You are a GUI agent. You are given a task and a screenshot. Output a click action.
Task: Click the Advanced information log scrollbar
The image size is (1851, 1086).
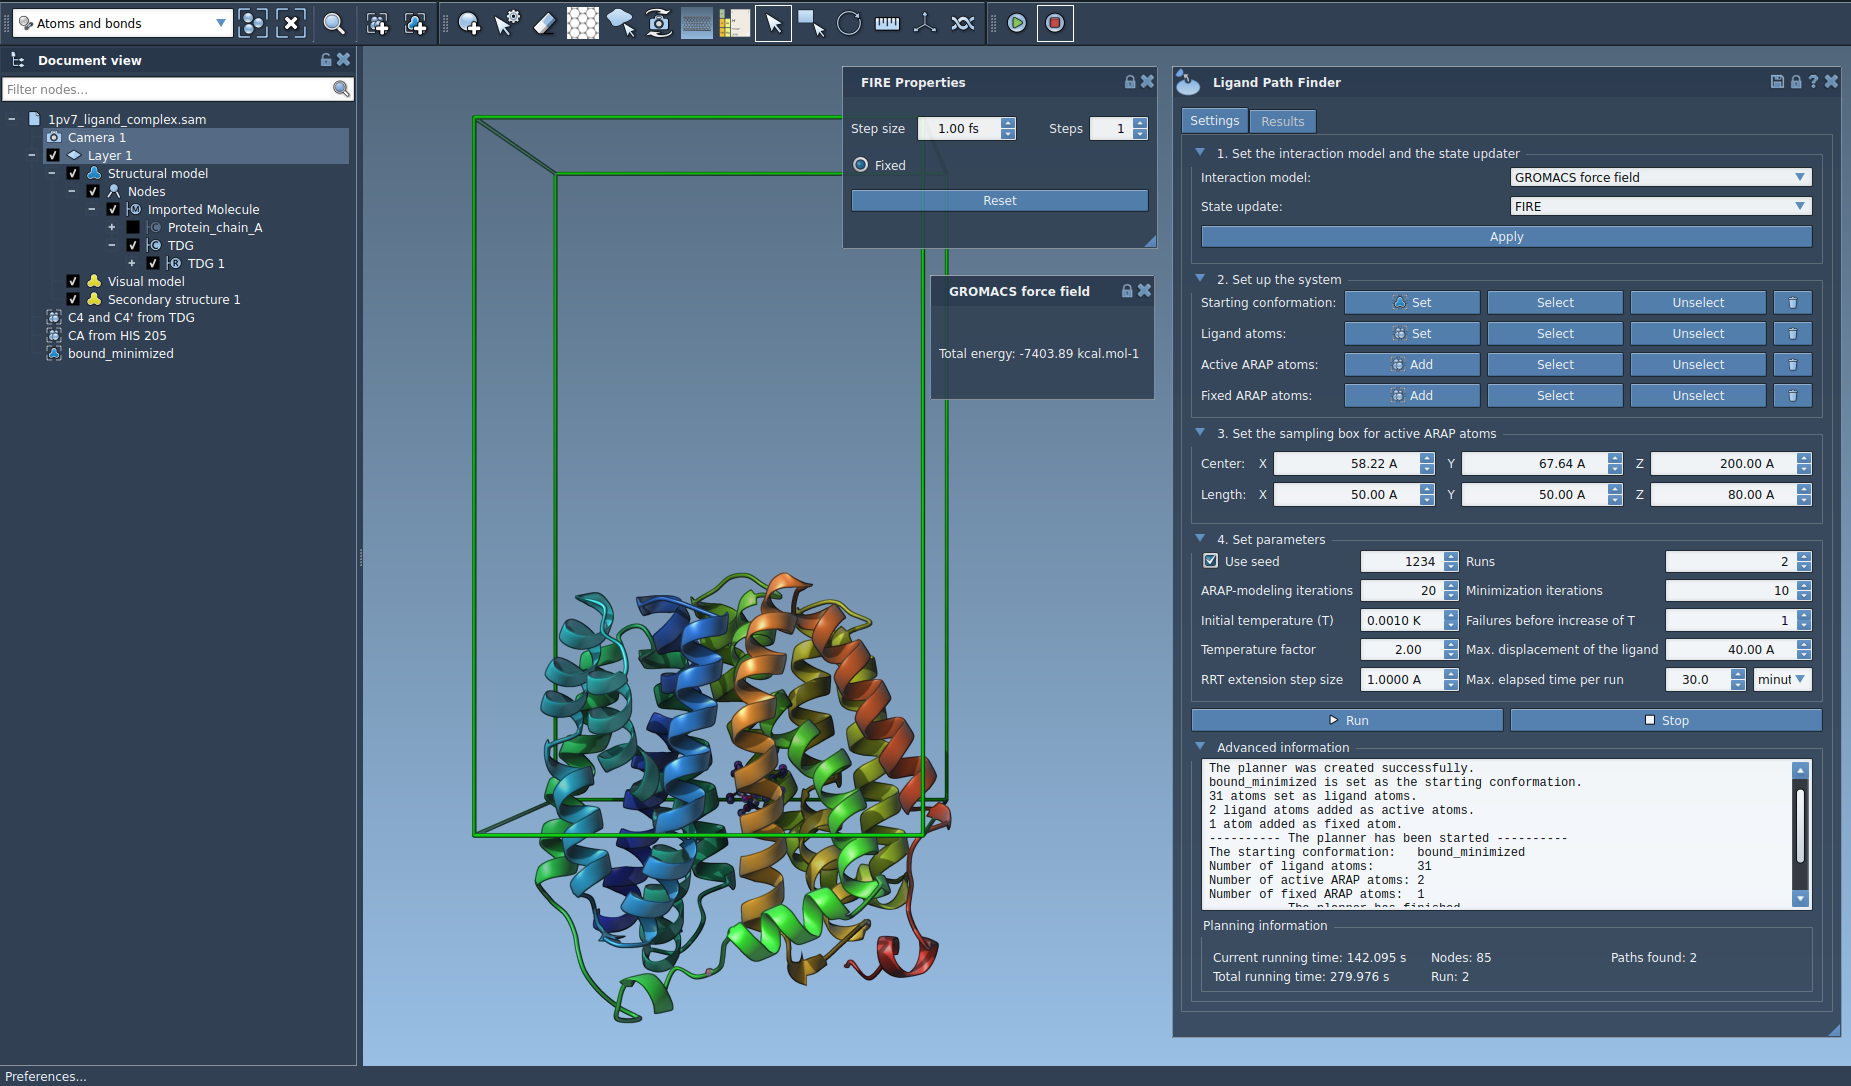[x=1800, y=826]
